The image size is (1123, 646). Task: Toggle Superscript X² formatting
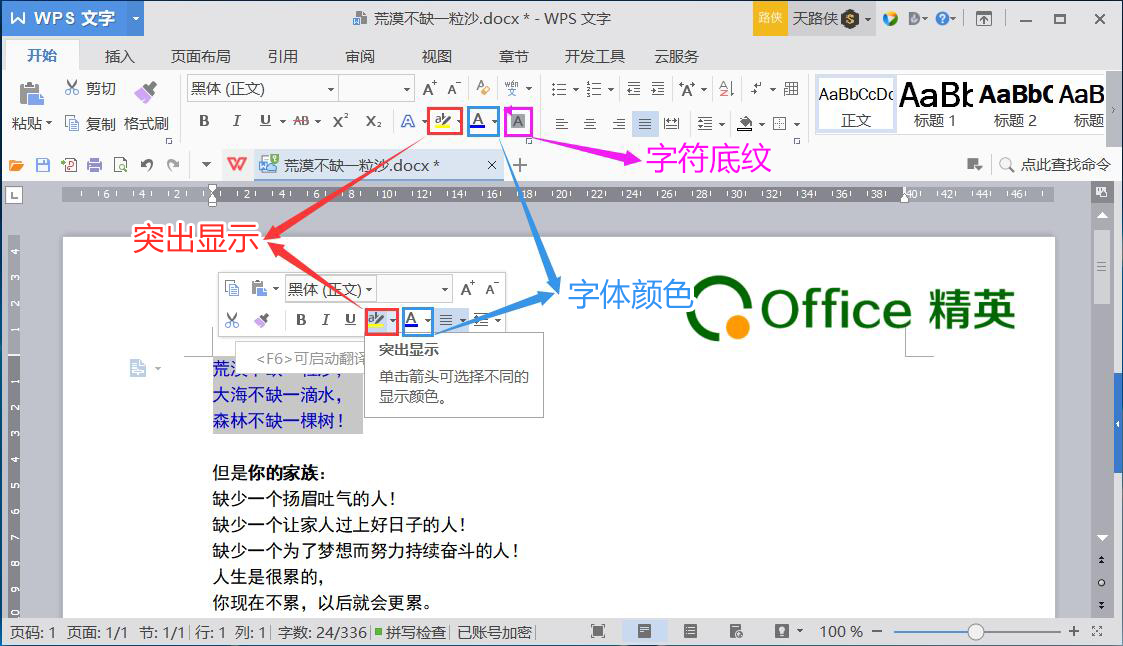click(x=340, y=121)
